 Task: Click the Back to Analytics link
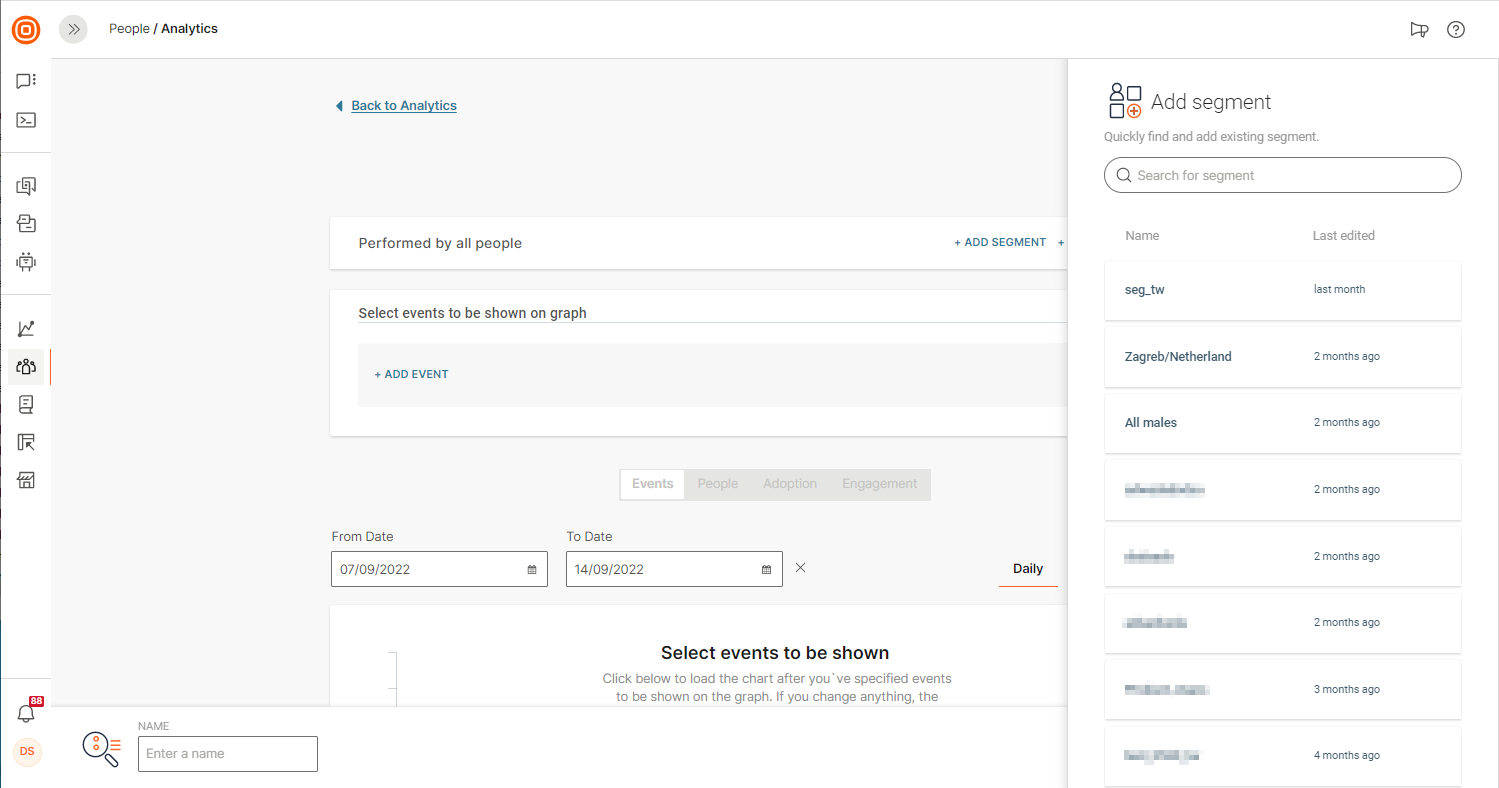click(403, 106)
